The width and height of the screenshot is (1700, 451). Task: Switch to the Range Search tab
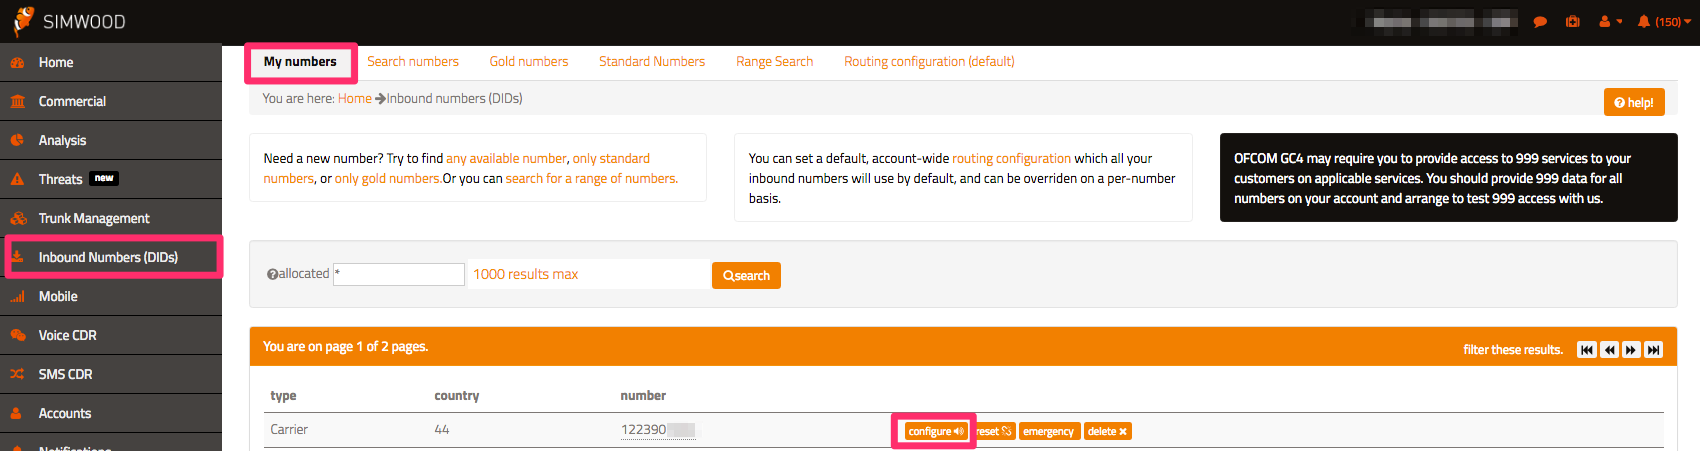(775, 62)
